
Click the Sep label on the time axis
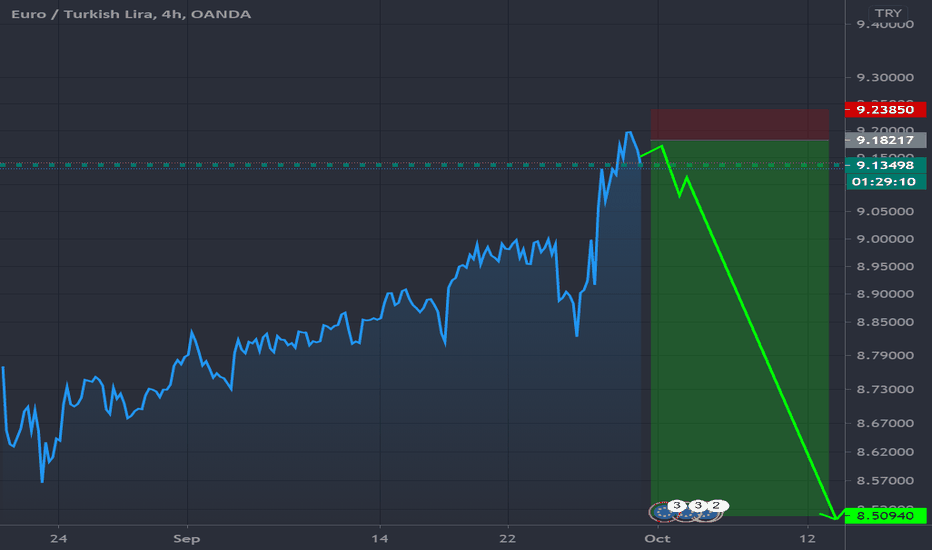(x=187, y=539)
